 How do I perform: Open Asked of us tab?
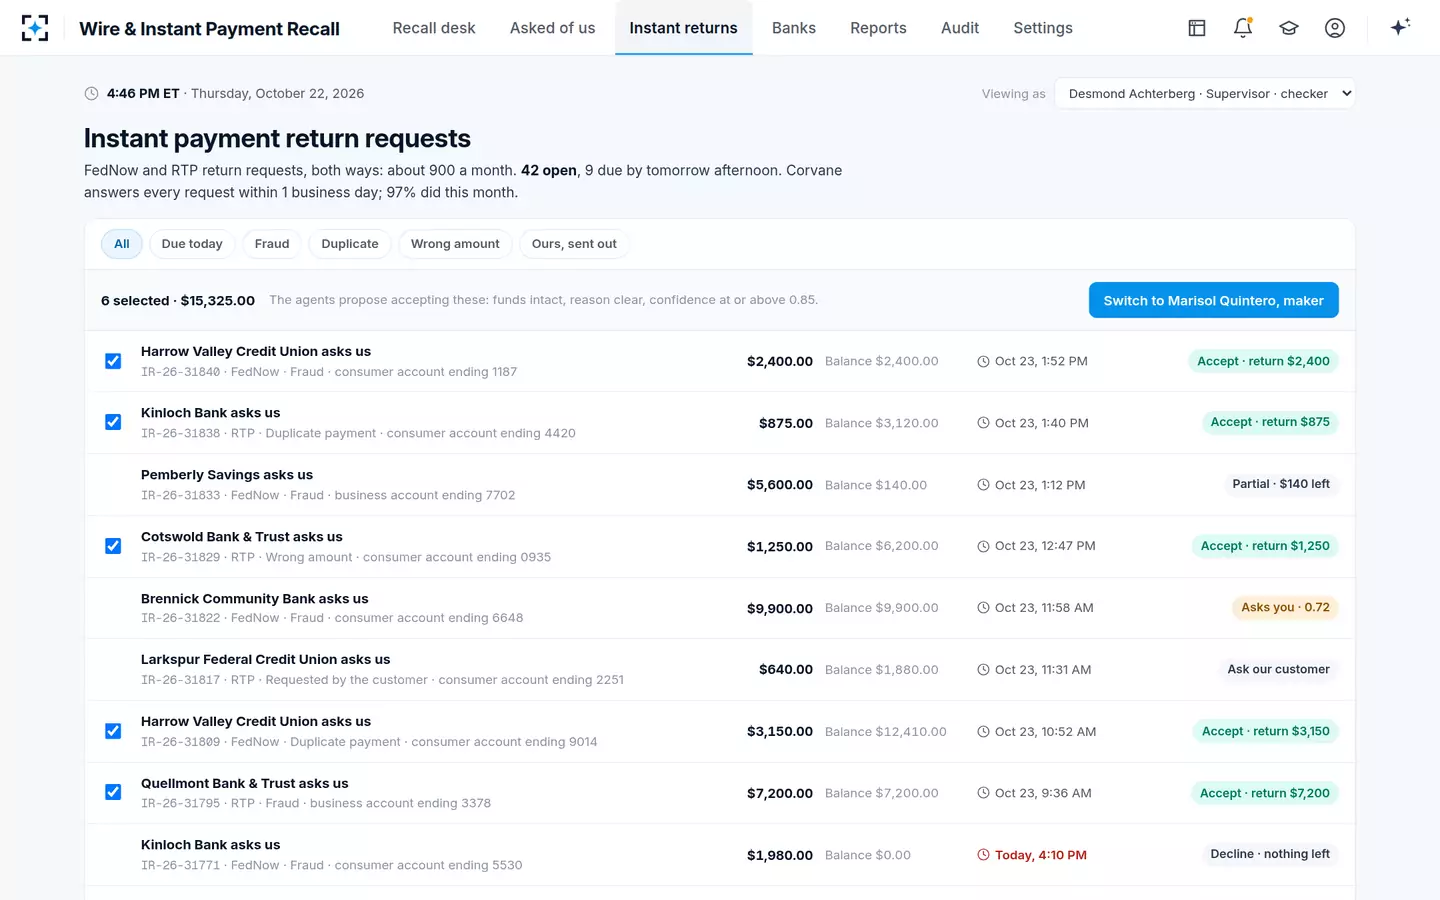coord(552,28)
